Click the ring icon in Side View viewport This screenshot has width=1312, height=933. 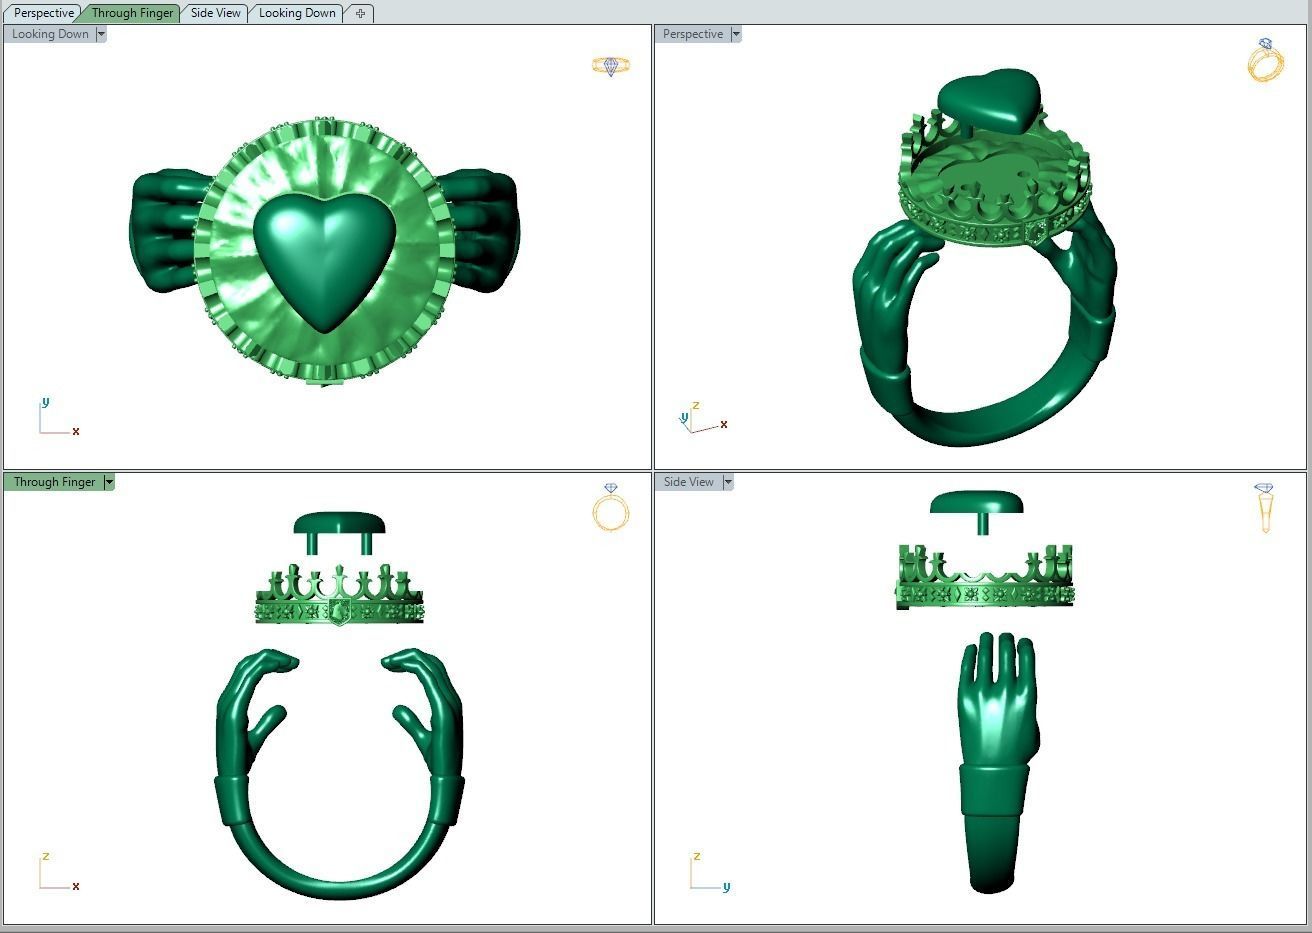pos(1264,508)
